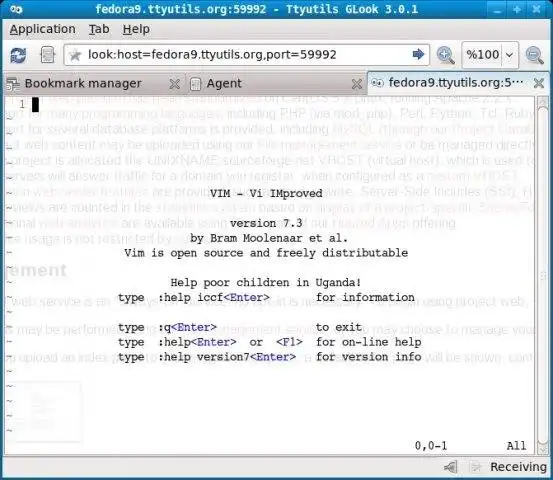The width and height of the screenshot is (553, 480).
Task: Click the vertical scrollbar track
Action: (x=543, y=275)
